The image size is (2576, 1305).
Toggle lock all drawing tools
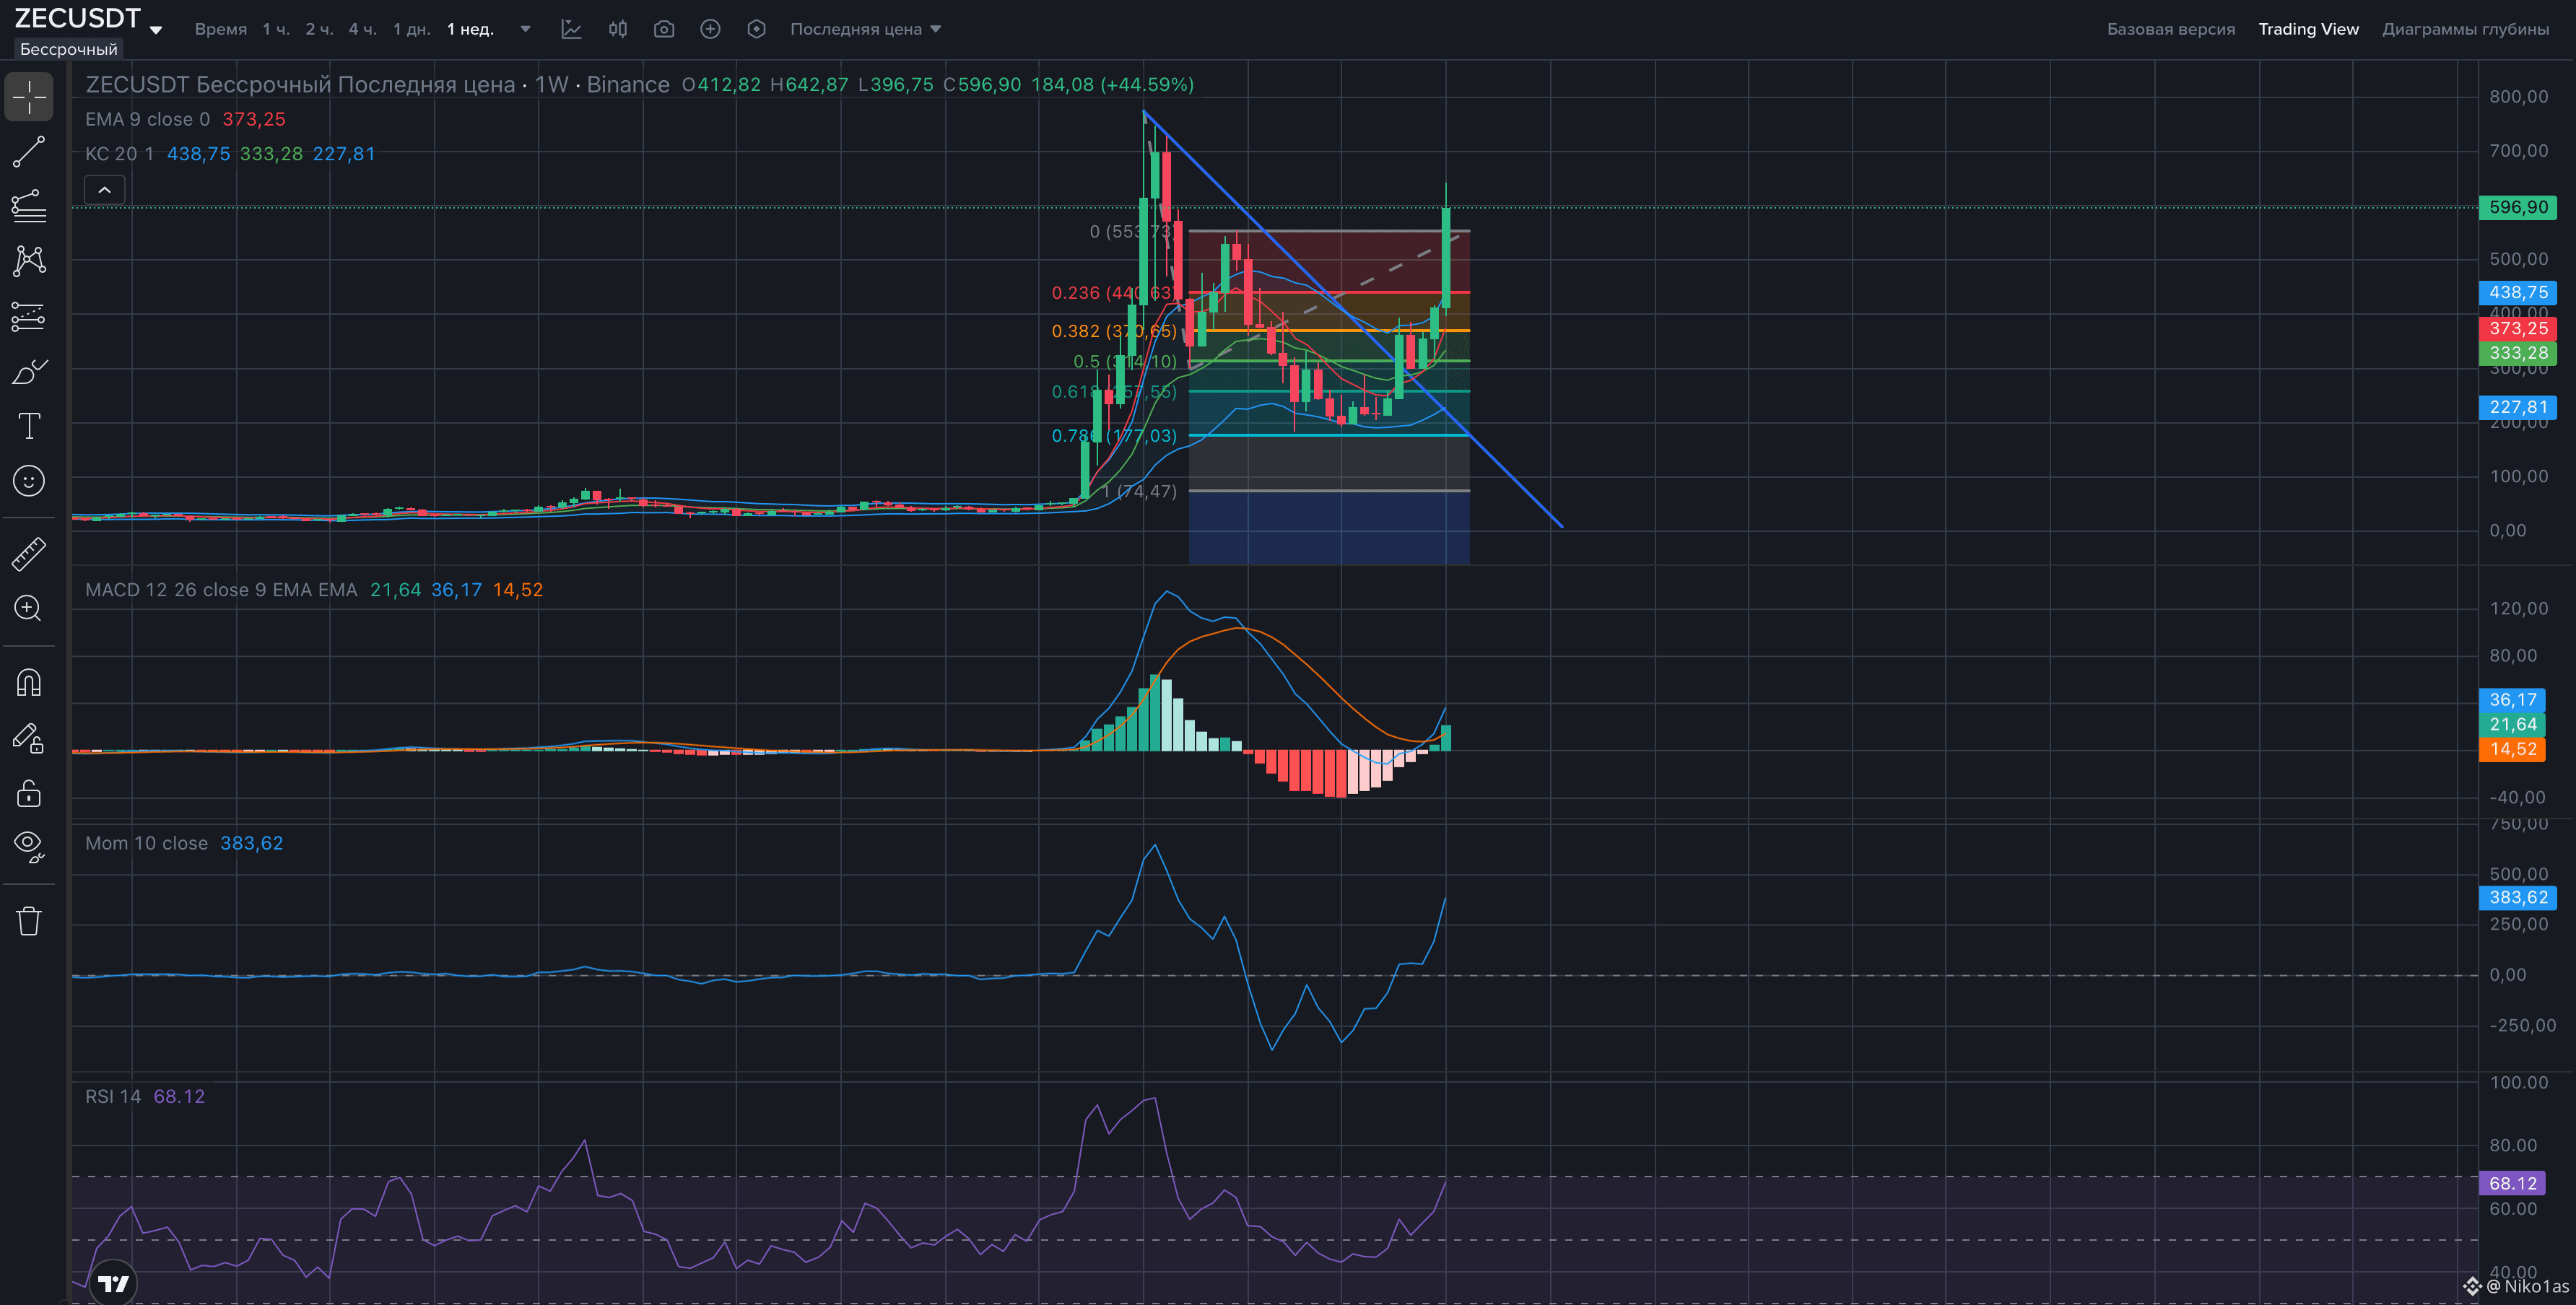tap(29, 794)
